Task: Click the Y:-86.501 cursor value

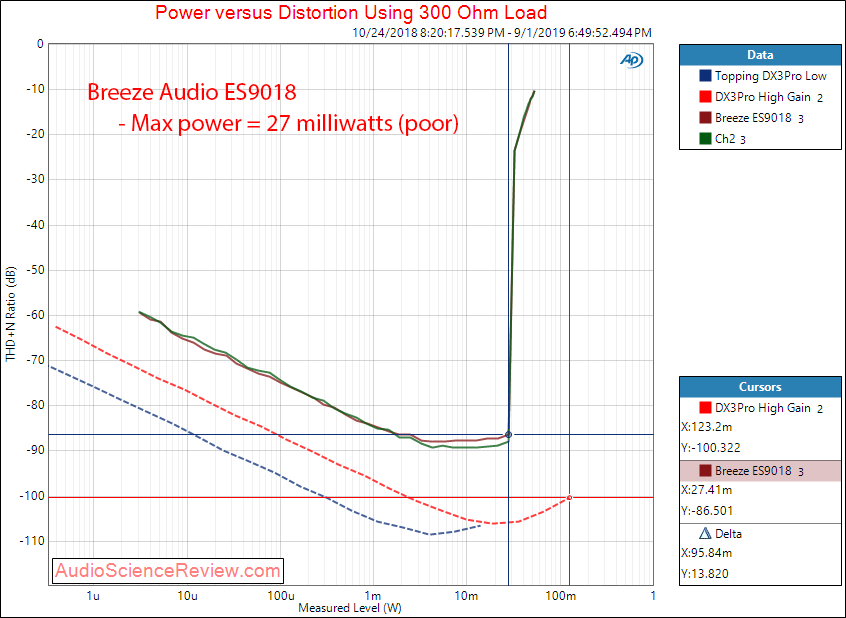Action: (x=707, y=511)
